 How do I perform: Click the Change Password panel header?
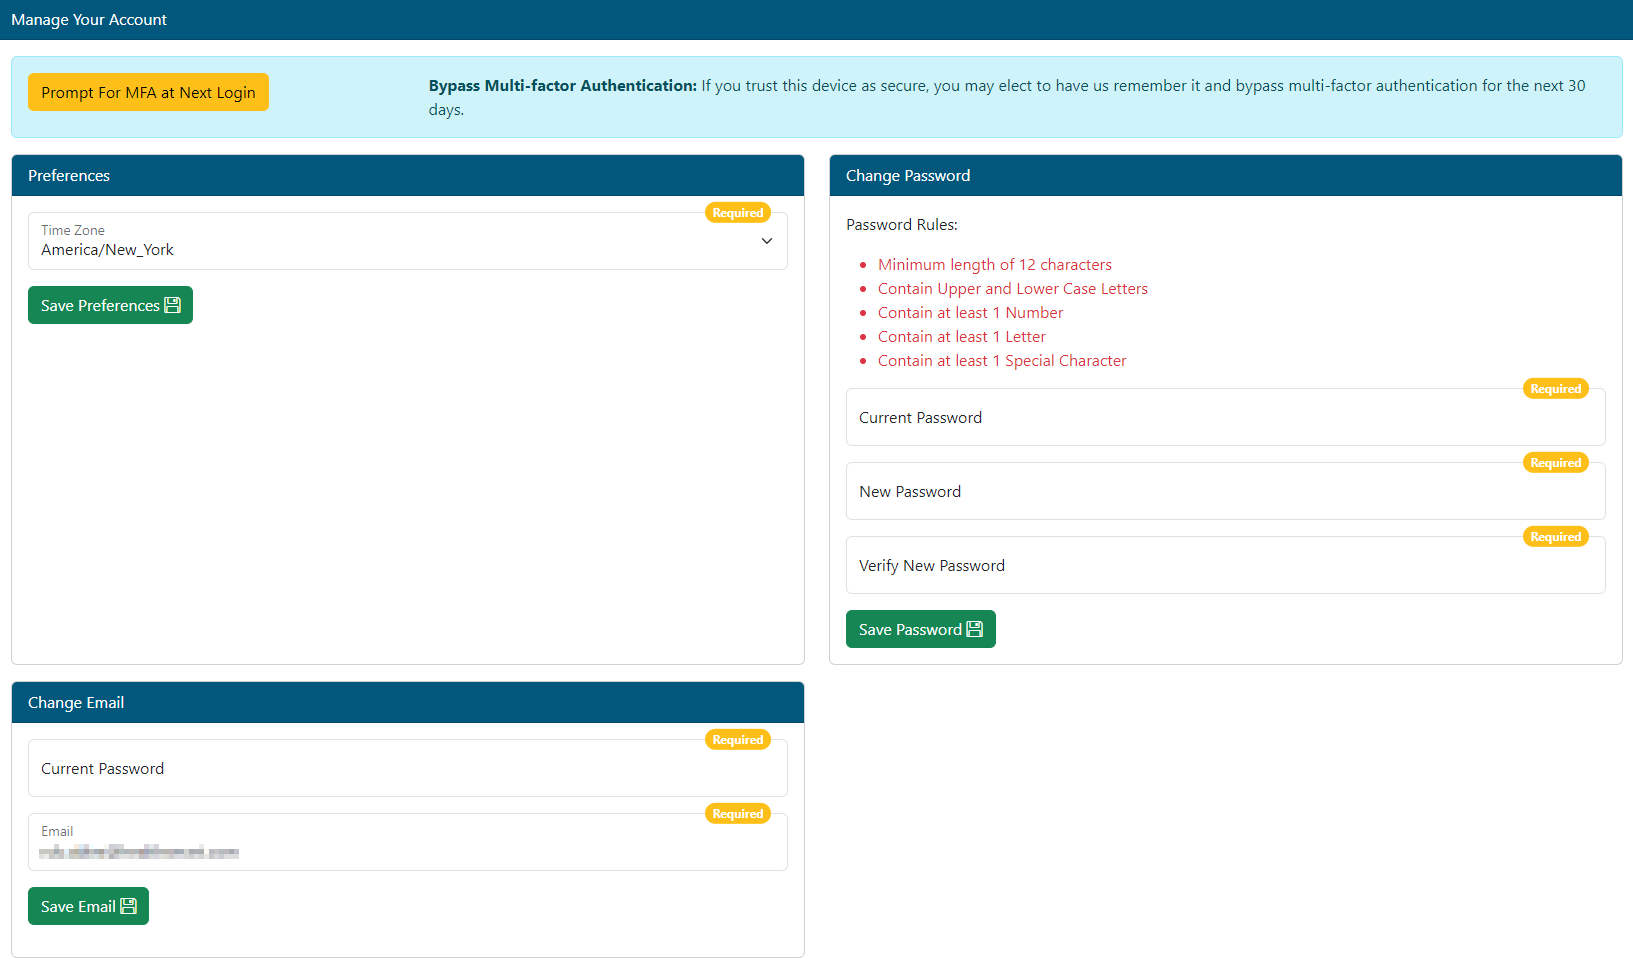(1225, 176)
